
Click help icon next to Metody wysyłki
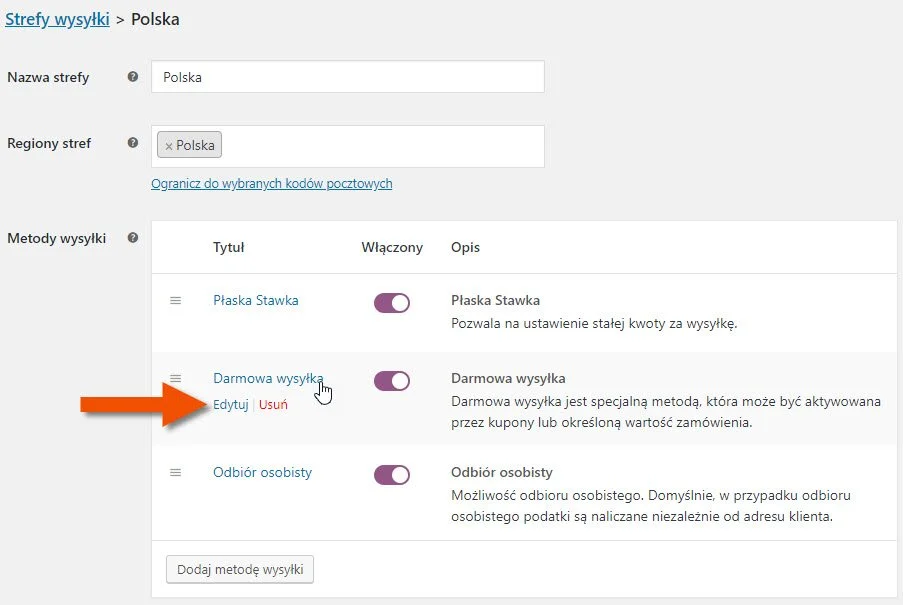132,238
